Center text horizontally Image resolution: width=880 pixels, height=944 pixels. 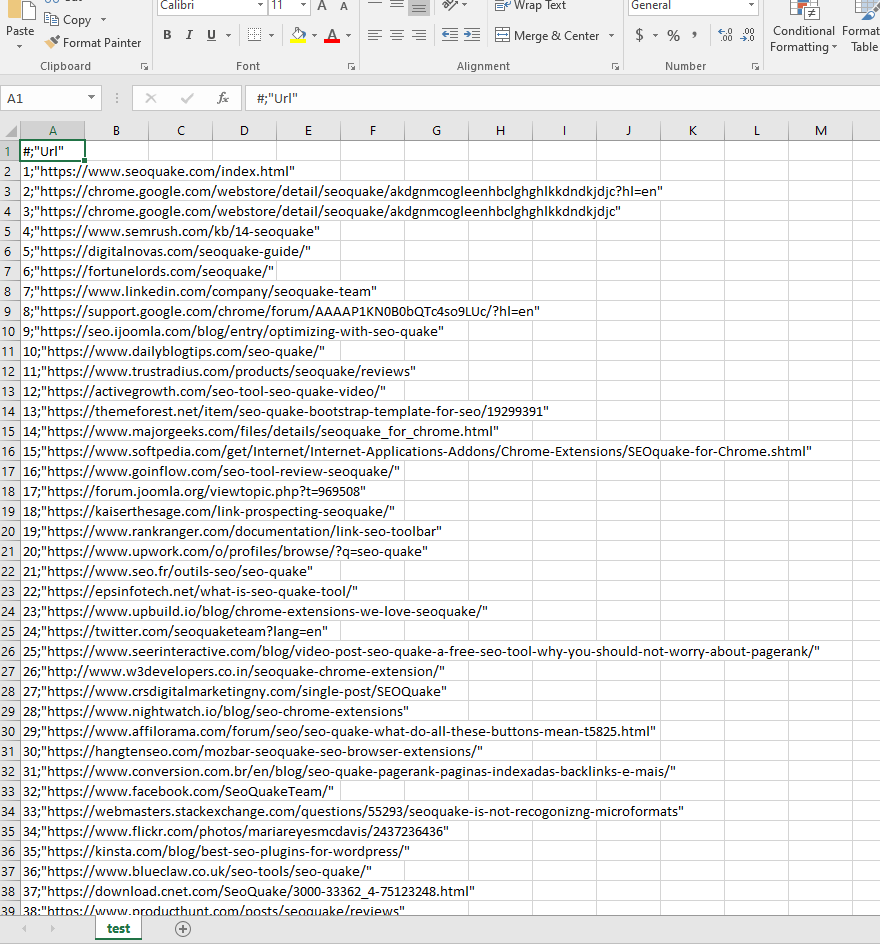click(397, 36)
